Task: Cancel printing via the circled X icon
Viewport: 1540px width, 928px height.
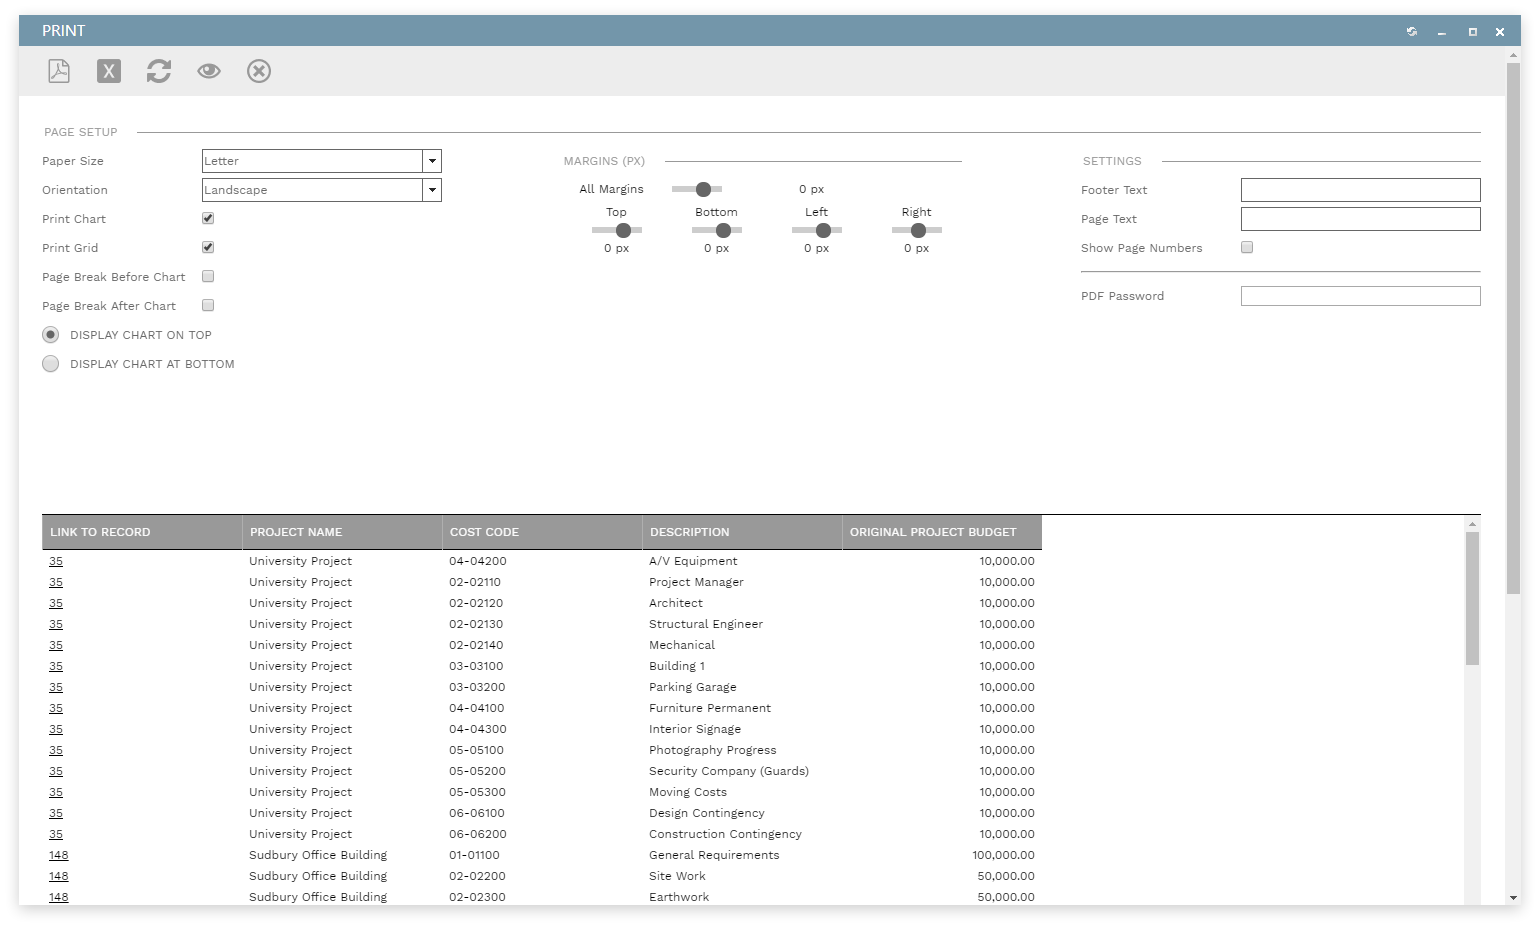Action: coord(258,70)
